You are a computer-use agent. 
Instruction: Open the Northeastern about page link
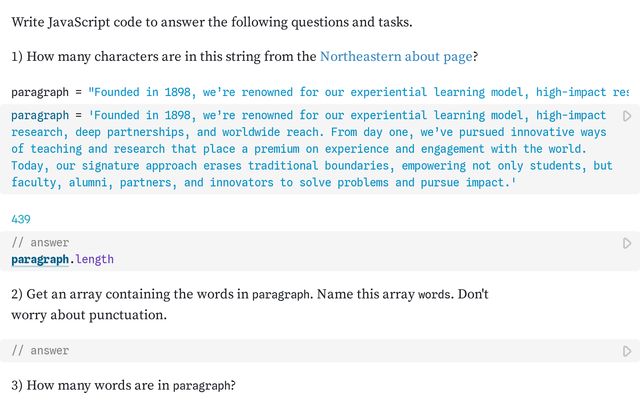click(396, 56)
